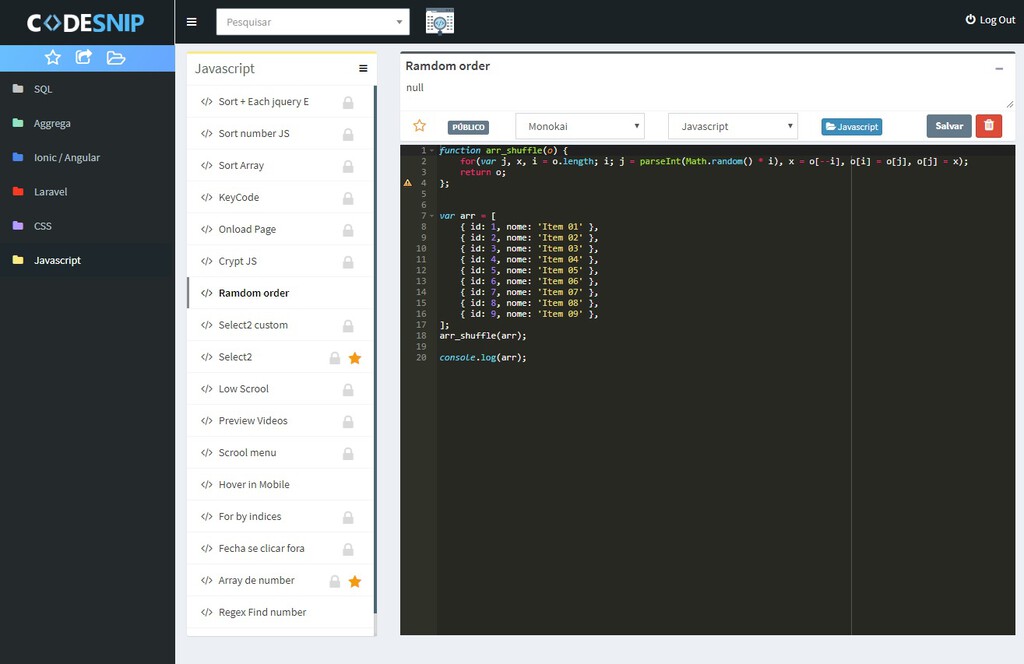Click the blue Javascript folder tag
This screenshot has height=664, width=1024.
pos(851,127)
